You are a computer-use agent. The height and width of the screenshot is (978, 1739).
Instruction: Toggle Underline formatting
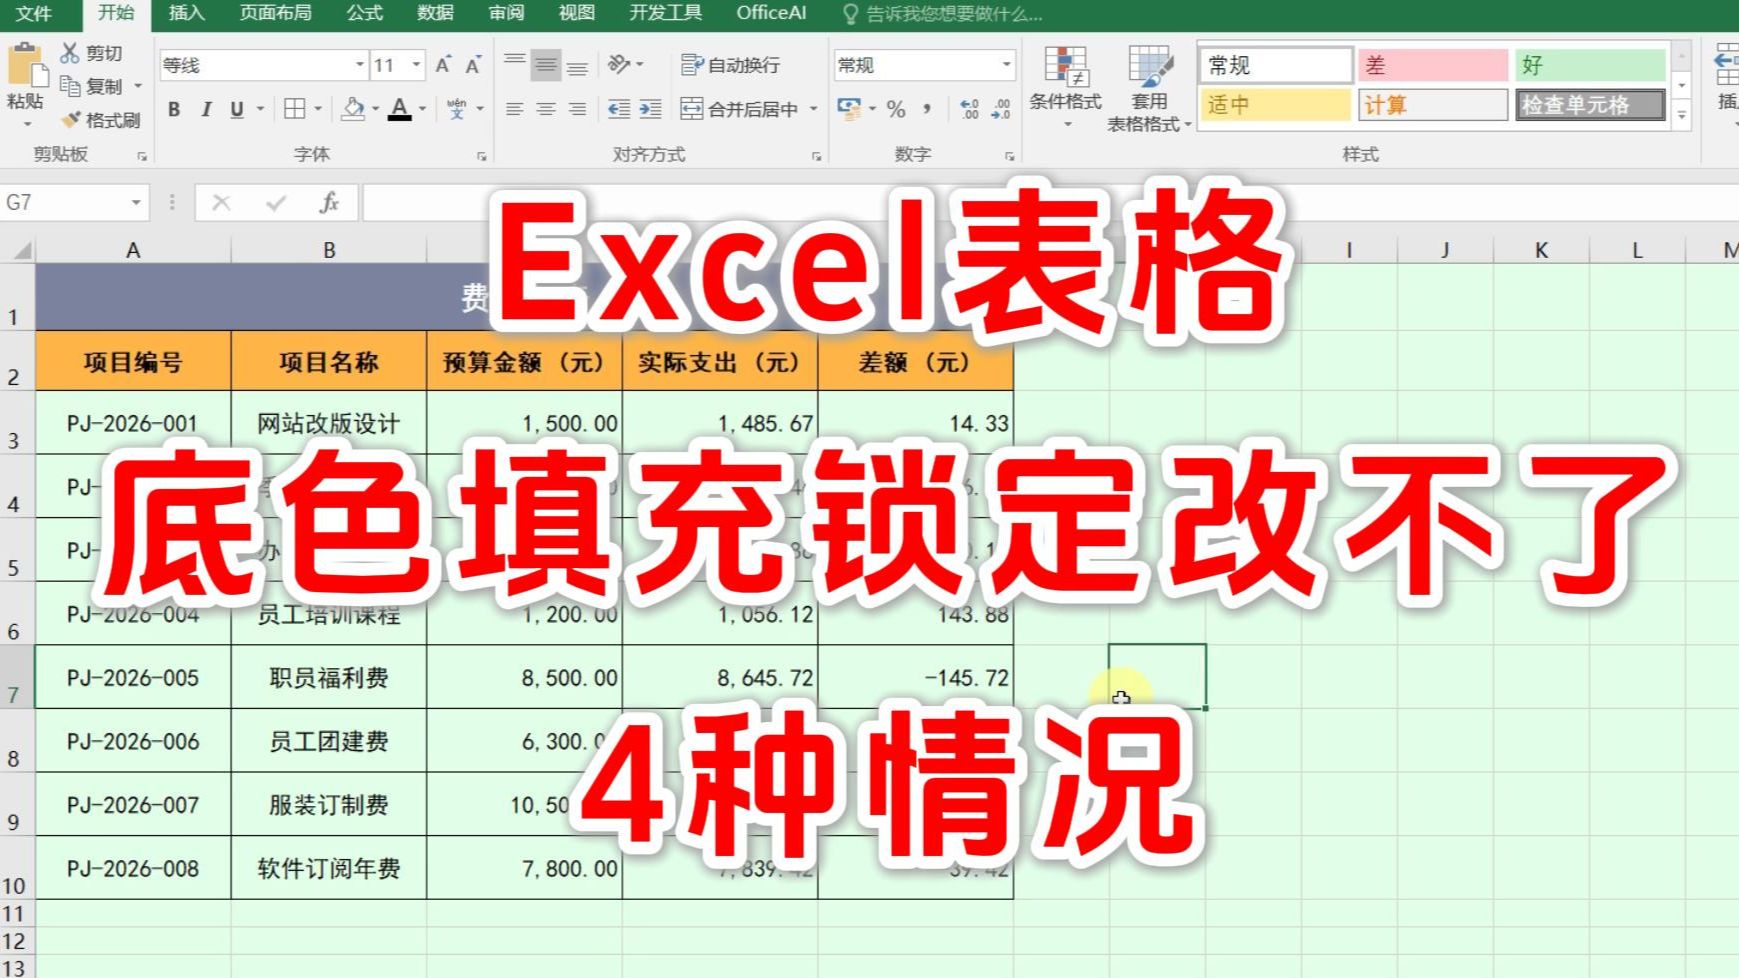(237, 109)
